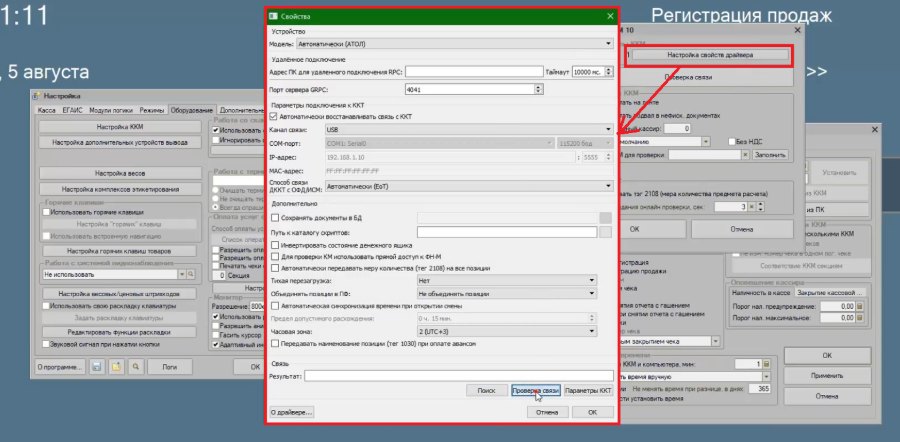Click the calculator icon beside Порог нал. максимальное
The height and width of the screenshot is (442, 900).
point(860,318)
